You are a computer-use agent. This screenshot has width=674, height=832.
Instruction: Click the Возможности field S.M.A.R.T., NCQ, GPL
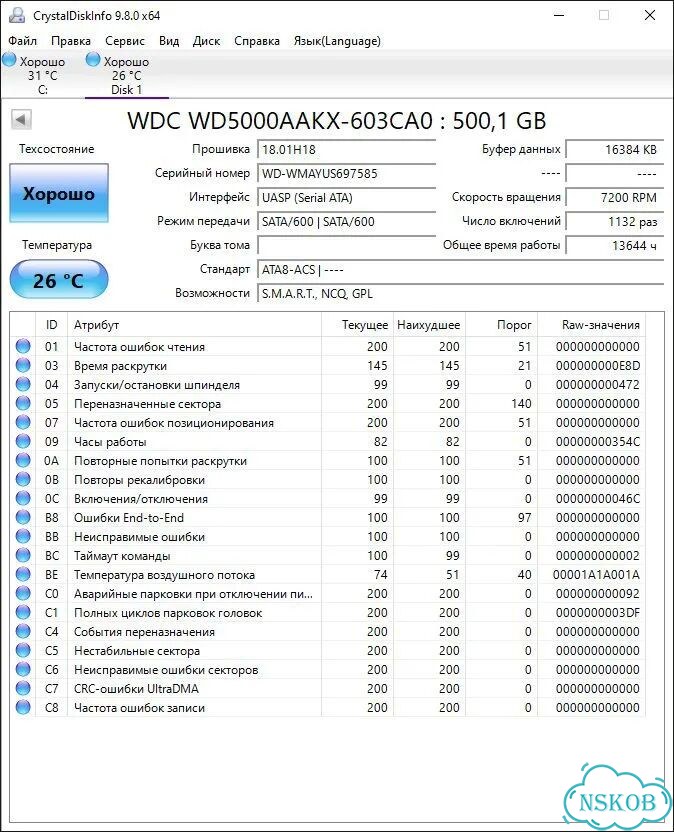(x=461, y=293)
